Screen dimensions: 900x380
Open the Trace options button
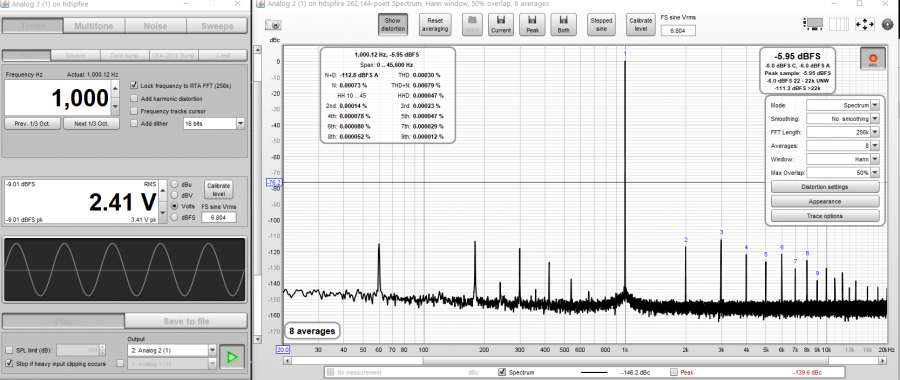[825, 216]
